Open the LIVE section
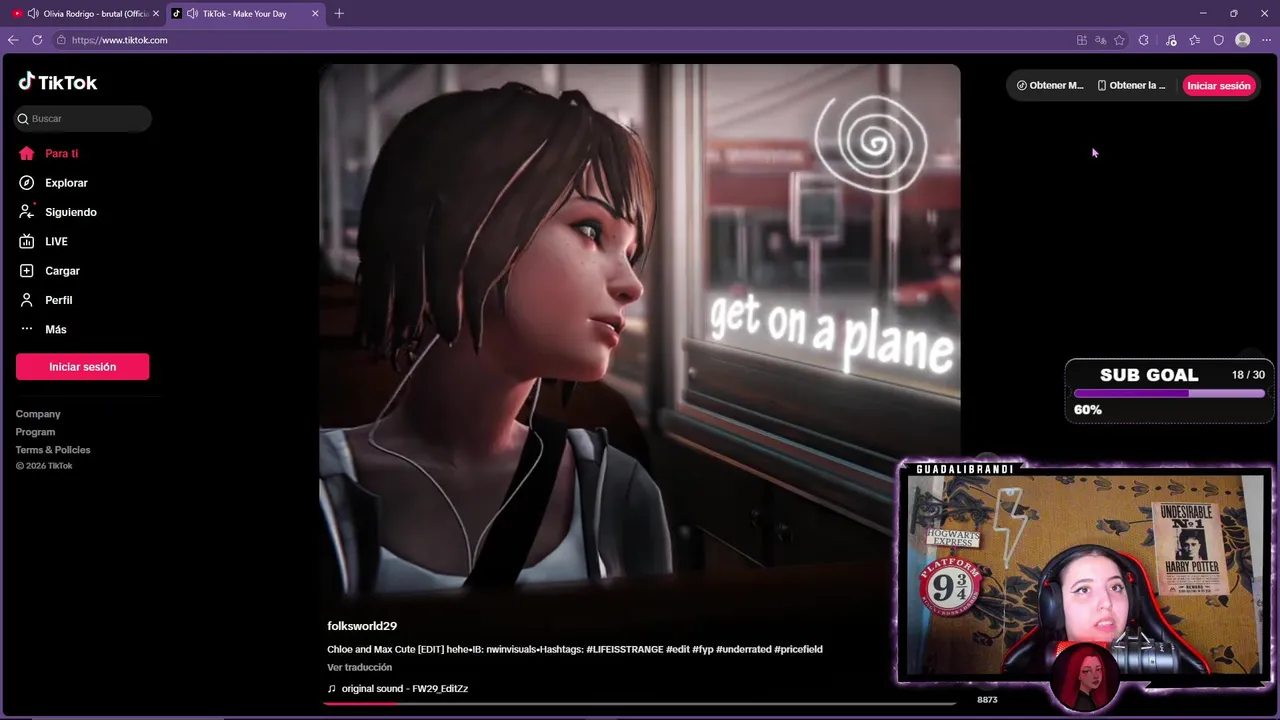 pyautogui.click(x=56, y=241)
